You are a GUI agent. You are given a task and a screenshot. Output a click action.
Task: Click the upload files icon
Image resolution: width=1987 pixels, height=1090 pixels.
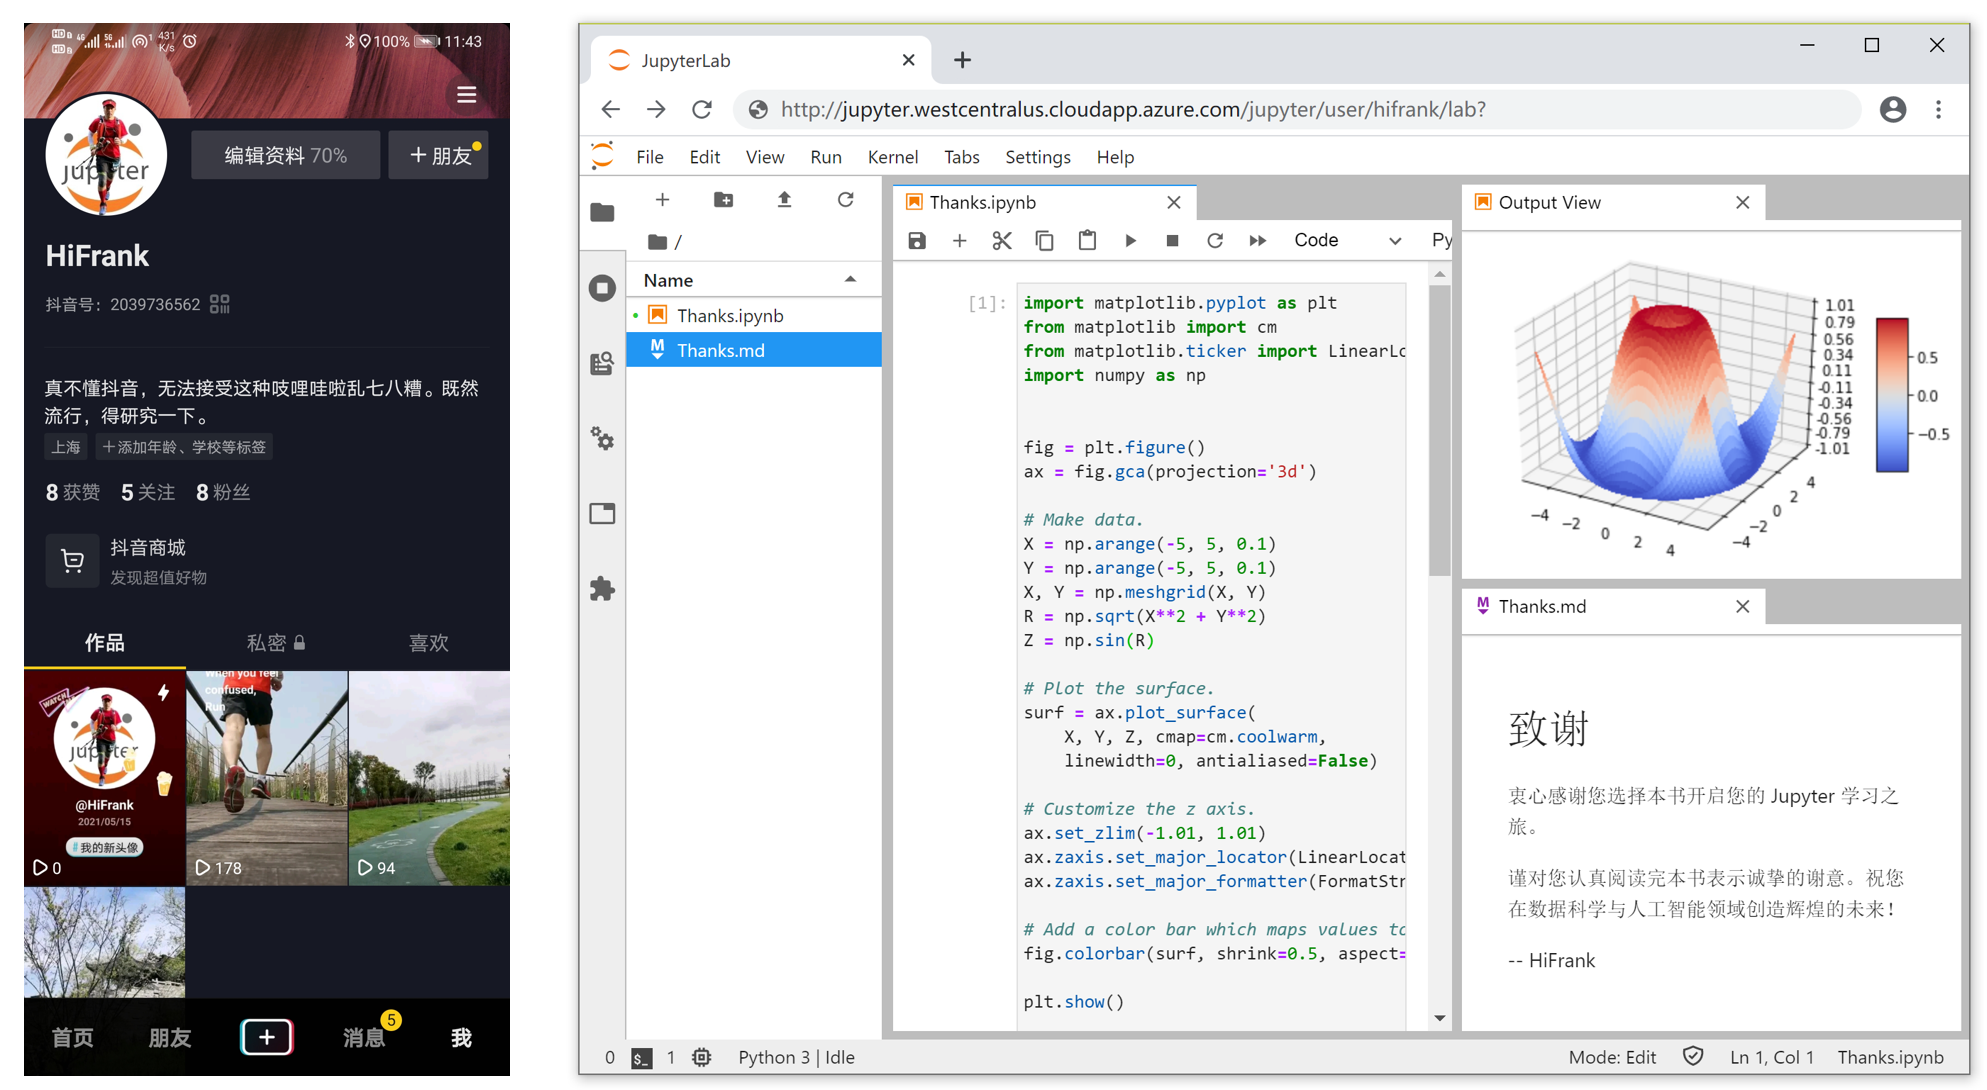pos(784,200)
